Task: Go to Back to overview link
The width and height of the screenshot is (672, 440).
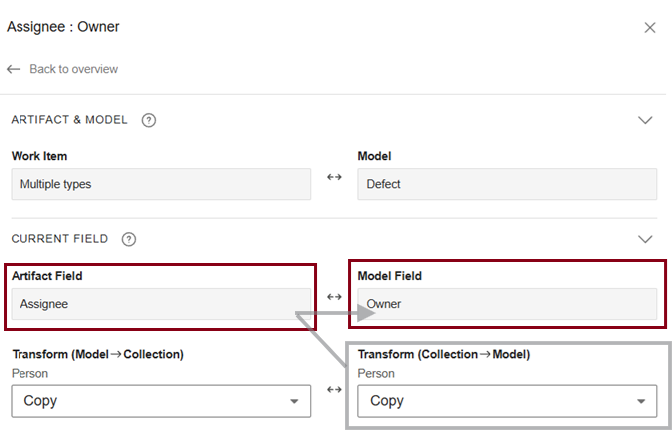Action: coord(73,69)
